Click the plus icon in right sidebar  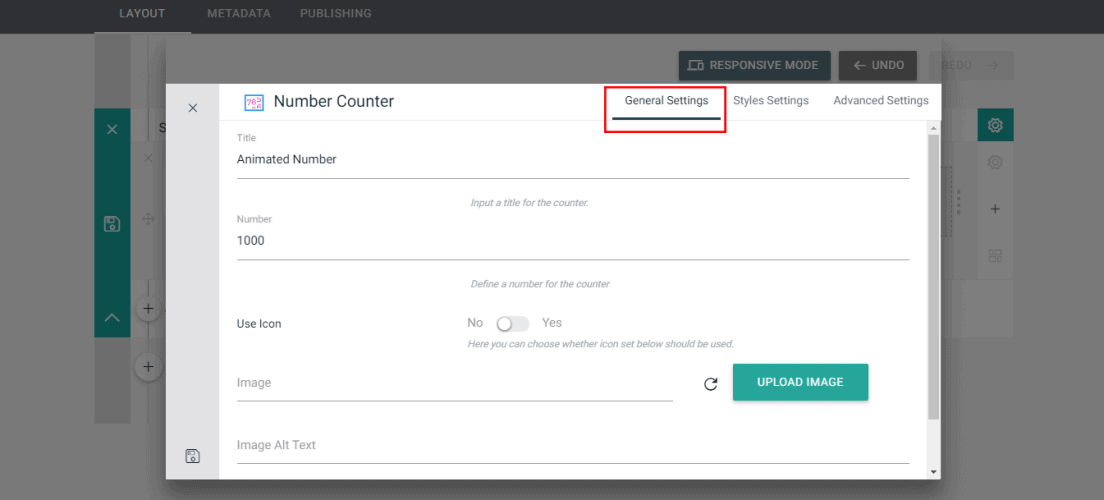995,209
